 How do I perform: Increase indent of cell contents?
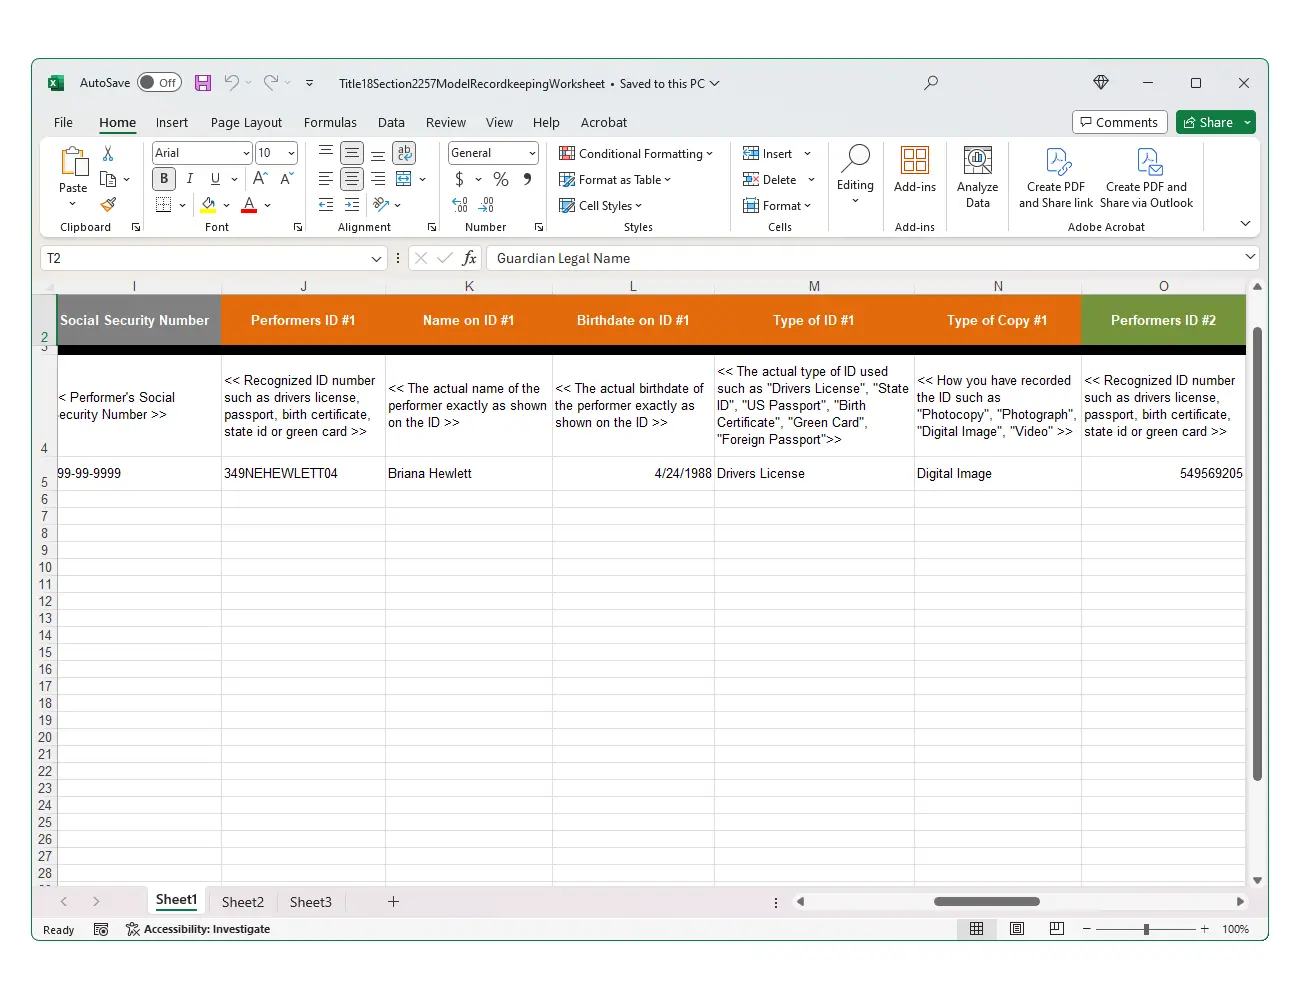(352, 205)
